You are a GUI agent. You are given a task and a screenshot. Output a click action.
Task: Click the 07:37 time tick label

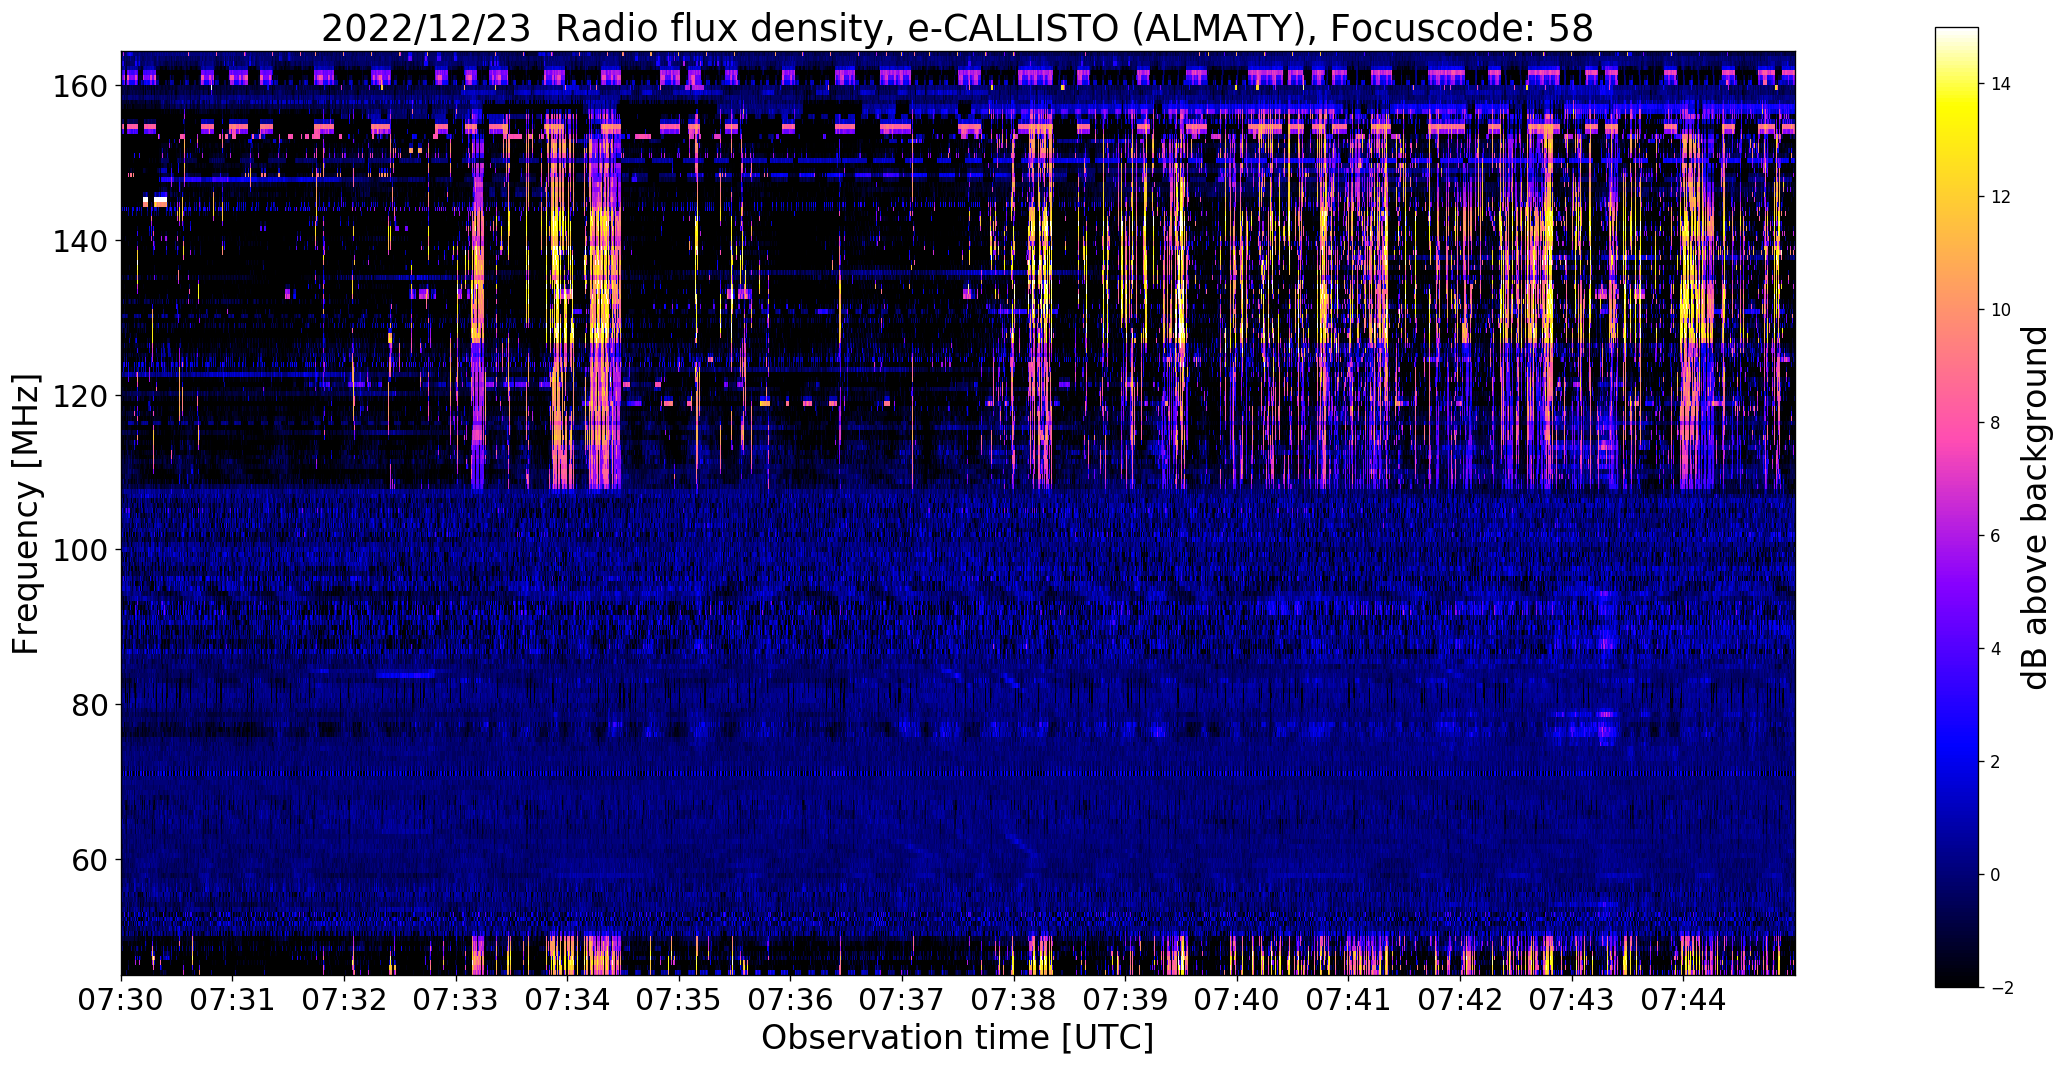(903, 999)
